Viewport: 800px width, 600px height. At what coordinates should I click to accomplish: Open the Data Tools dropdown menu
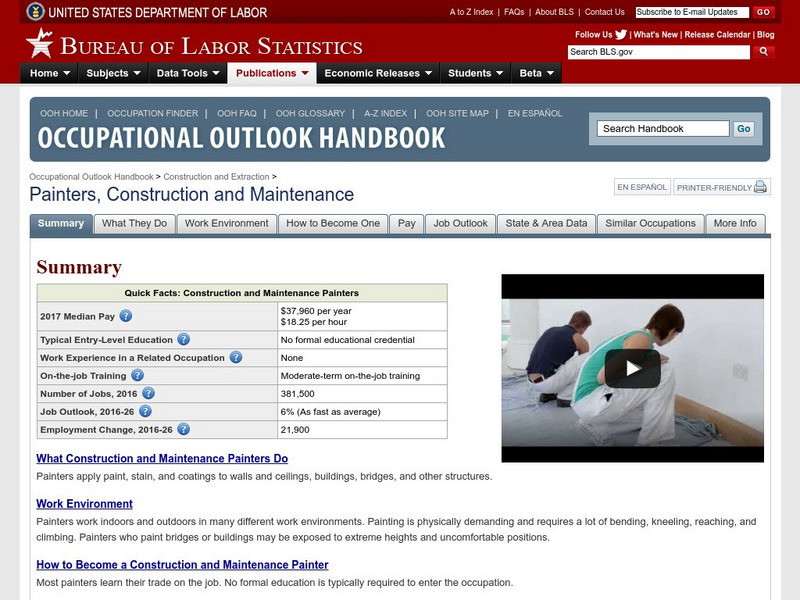(x=188, y=73)
